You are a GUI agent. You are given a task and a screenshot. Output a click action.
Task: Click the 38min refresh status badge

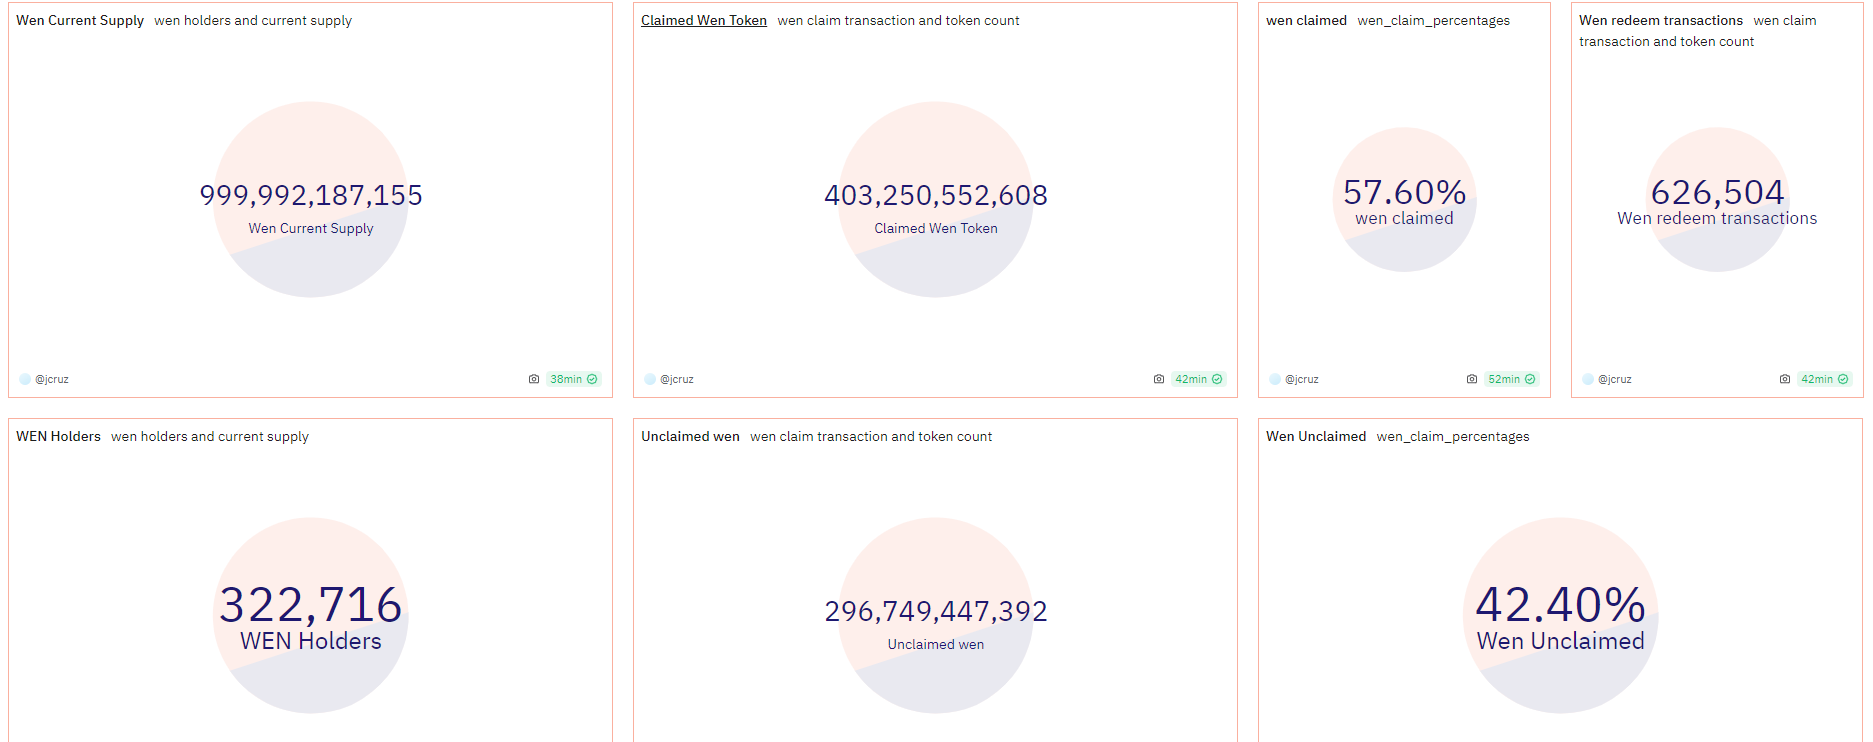coord(573,379)
